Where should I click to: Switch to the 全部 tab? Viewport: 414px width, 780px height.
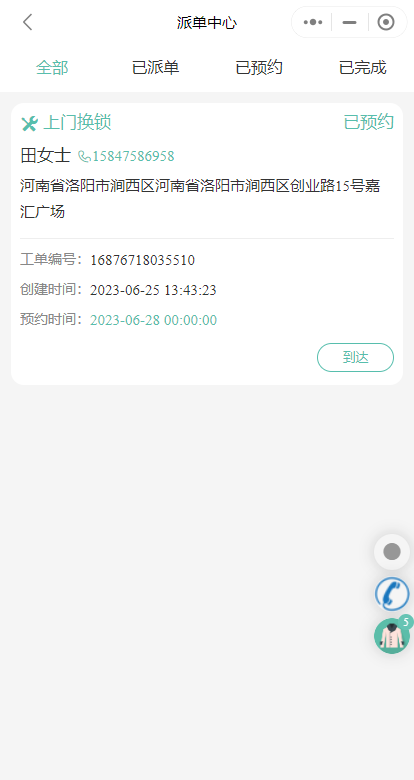click(52, 68)
